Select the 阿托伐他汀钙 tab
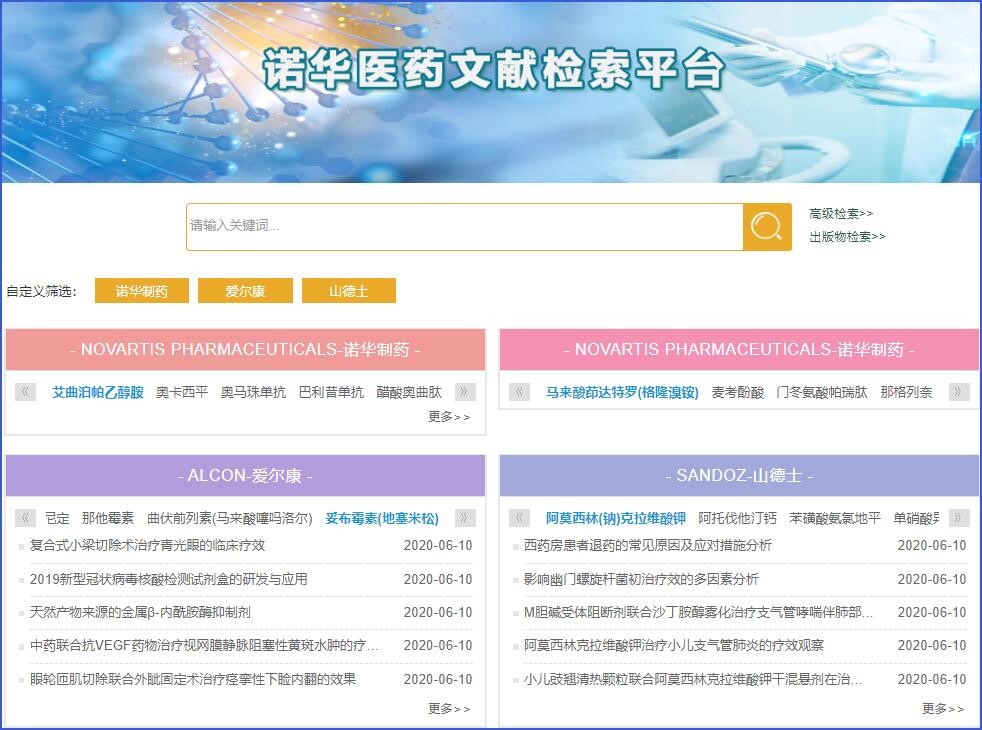Viewport: 982px width, 730px height. (737, 518)
